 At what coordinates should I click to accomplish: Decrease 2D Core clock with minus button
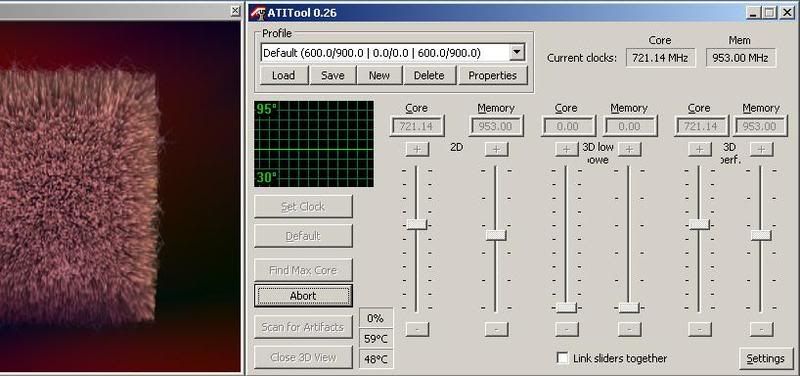point(417,330)
